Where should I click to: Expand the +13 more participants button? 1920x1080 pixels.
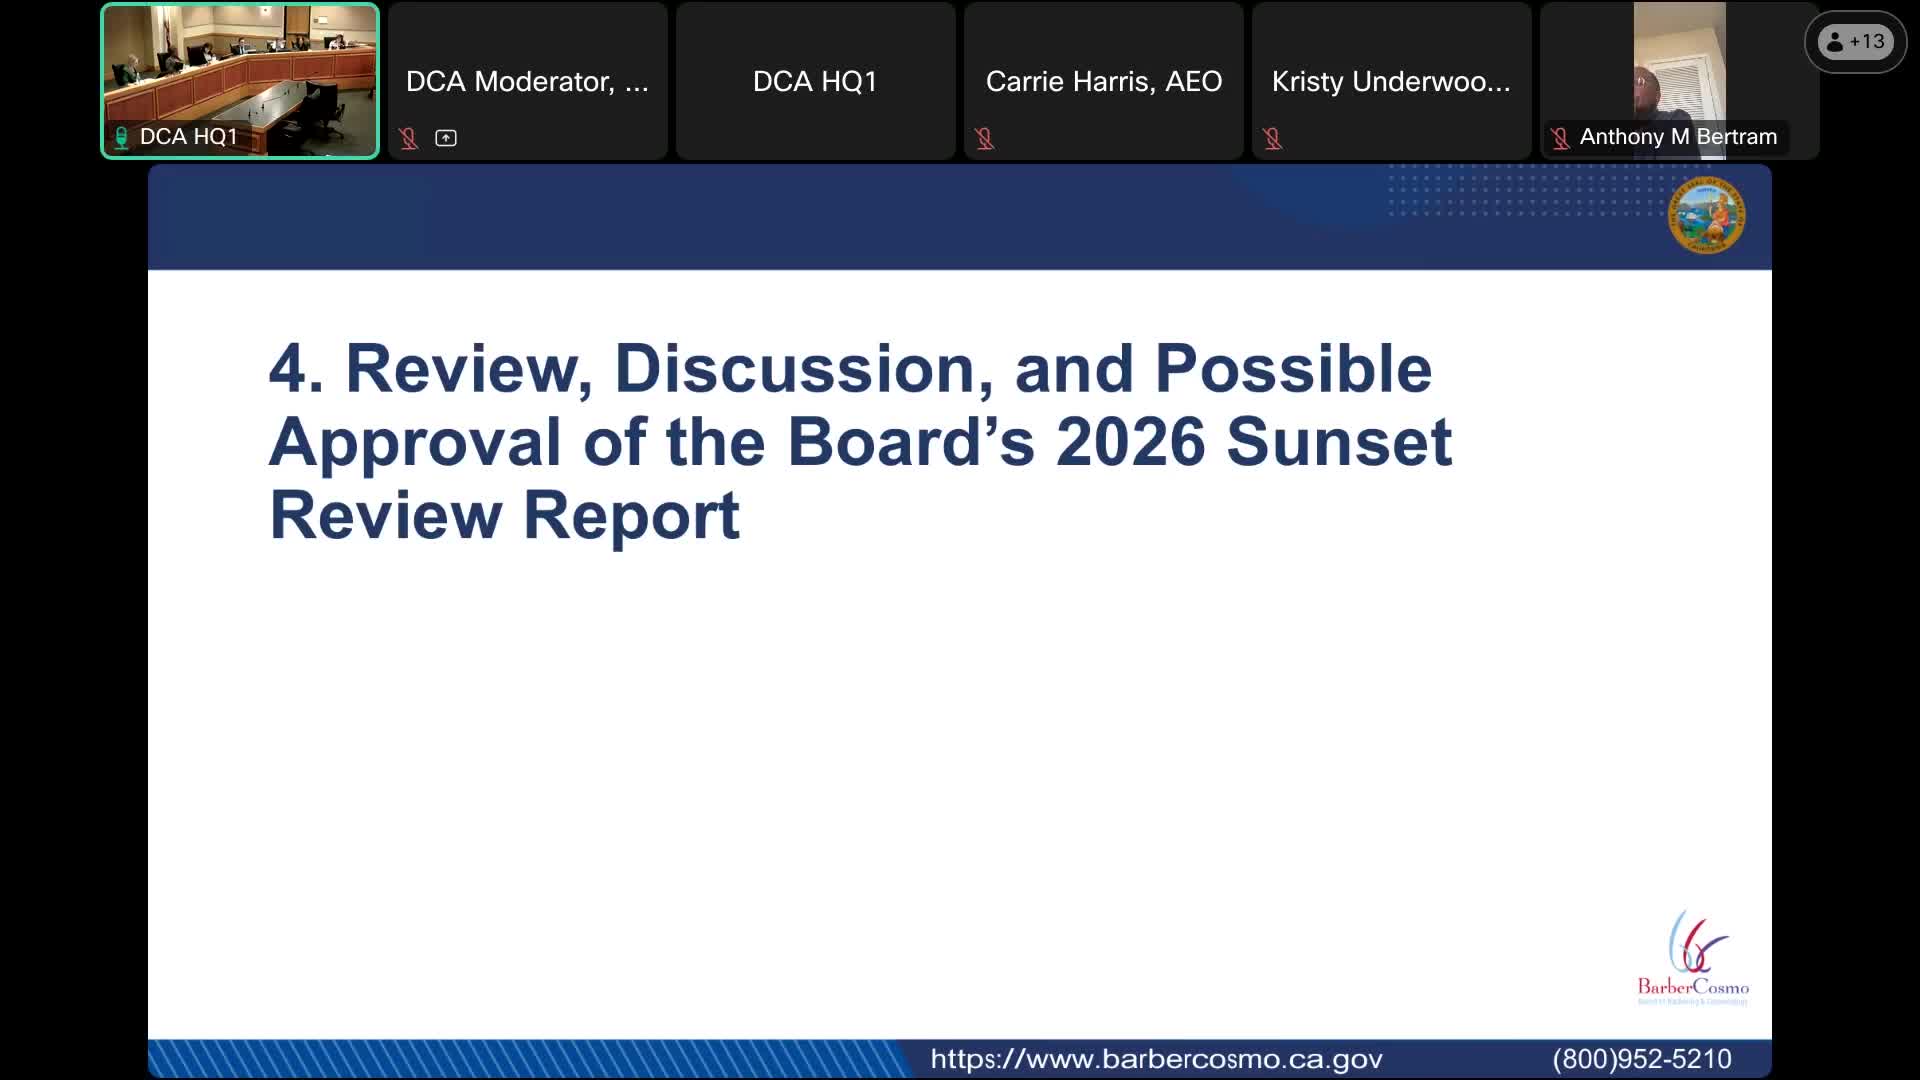(x=1855, y=42)
